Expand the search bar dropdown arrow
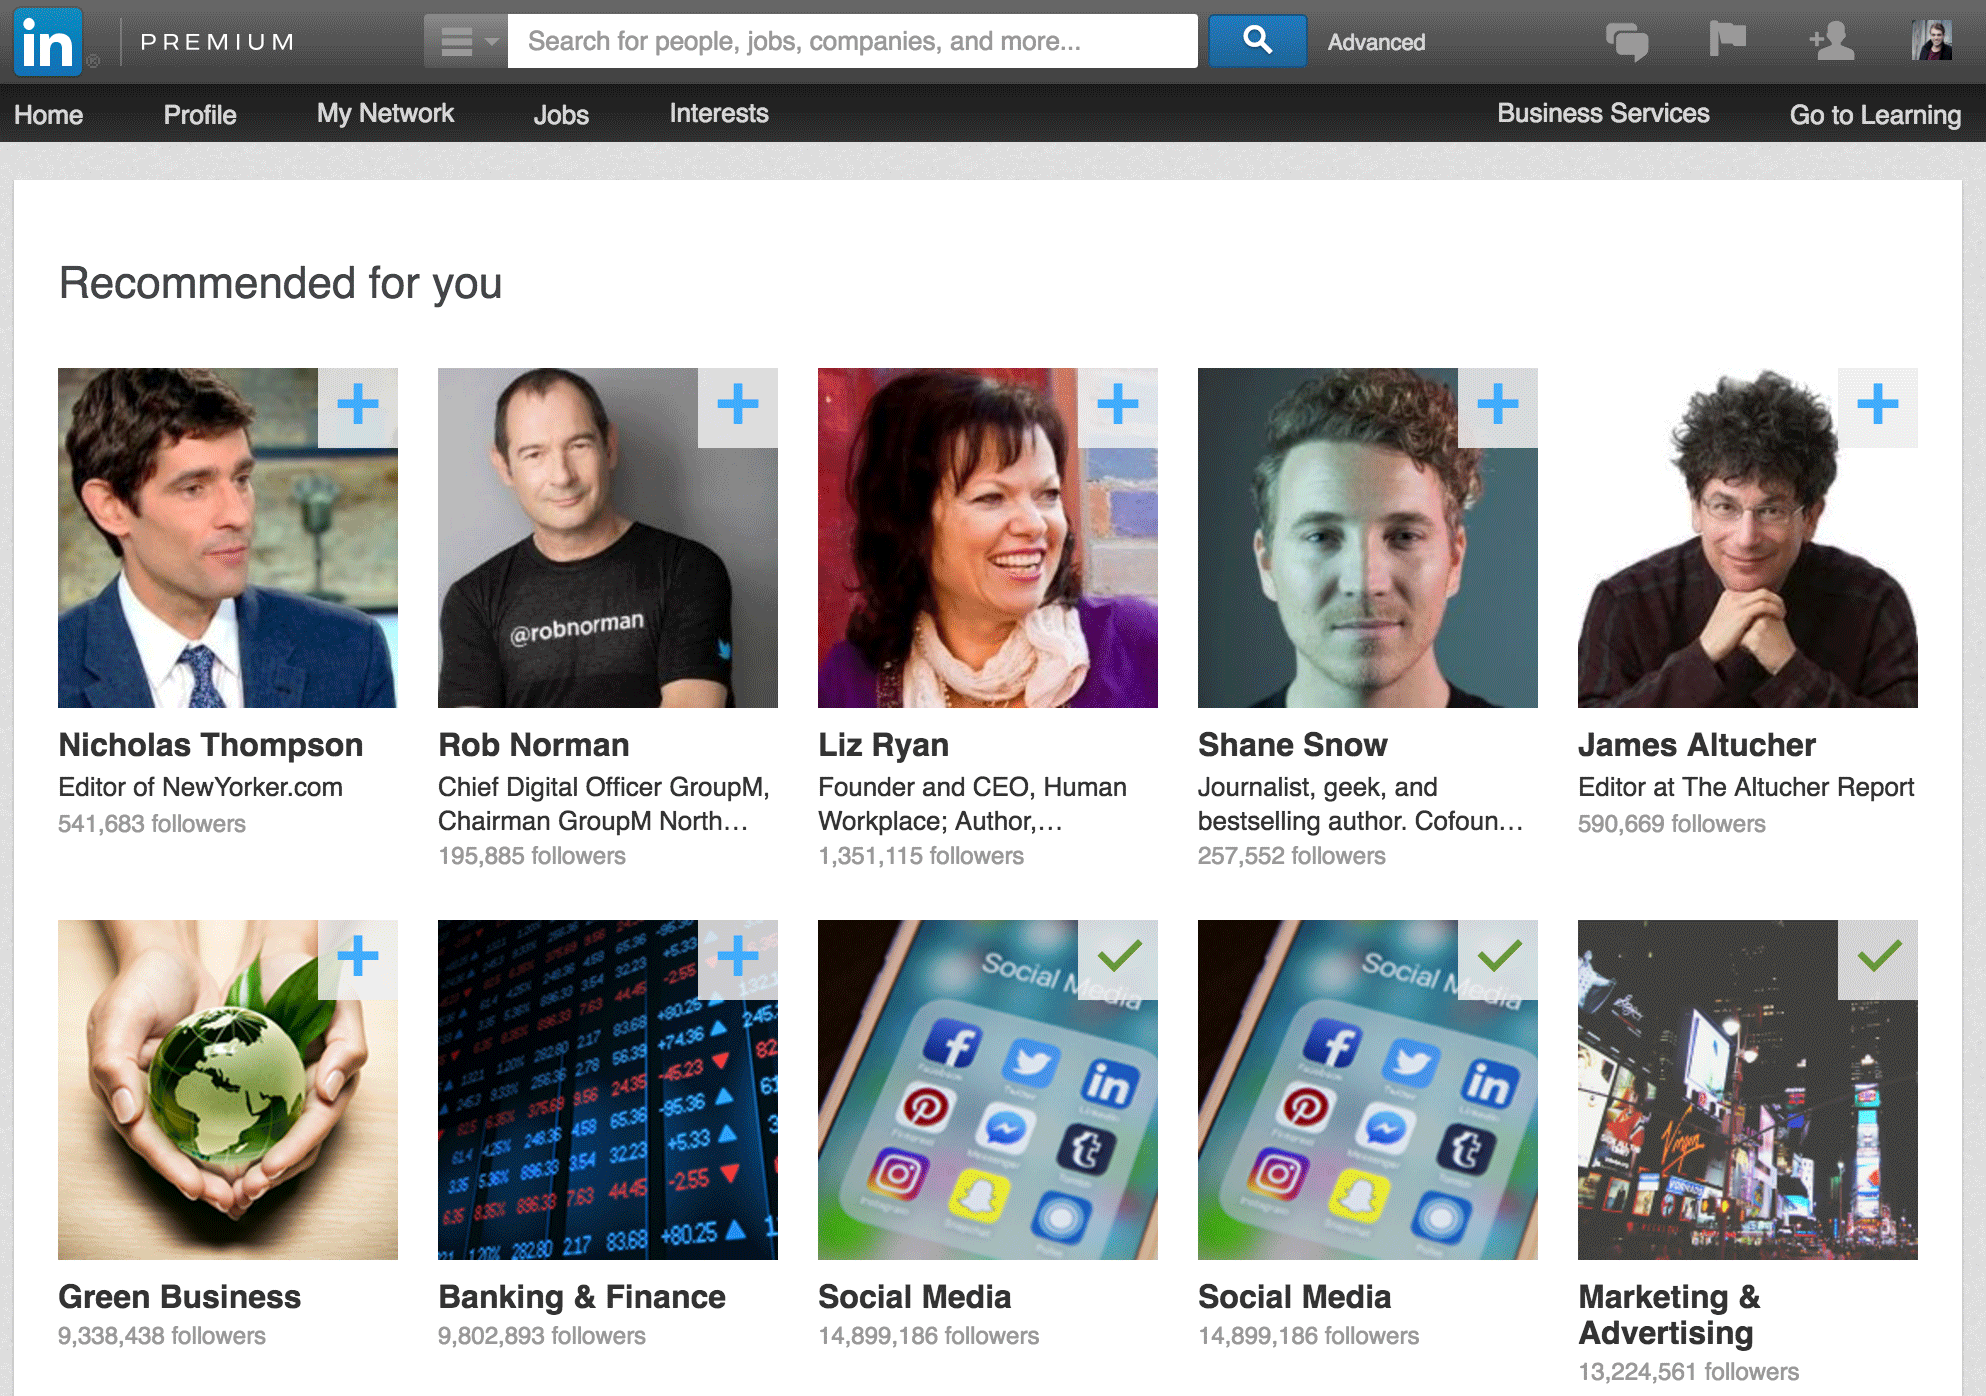1986x1396 pixels. pyautogui.click(x=485, y=41)
